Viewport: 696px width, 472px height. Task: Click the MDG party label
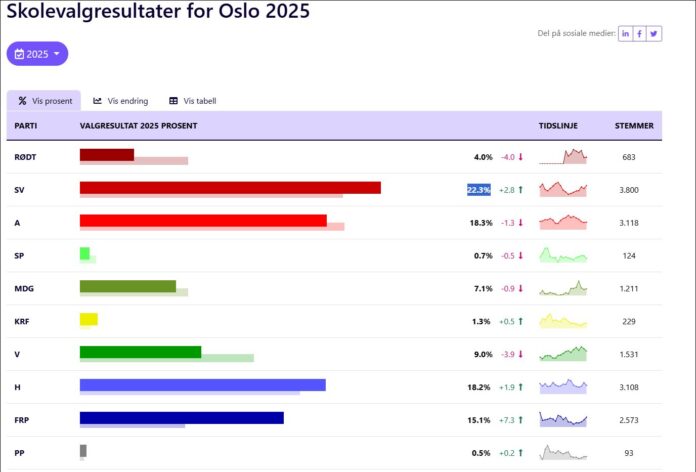[24, 288]
